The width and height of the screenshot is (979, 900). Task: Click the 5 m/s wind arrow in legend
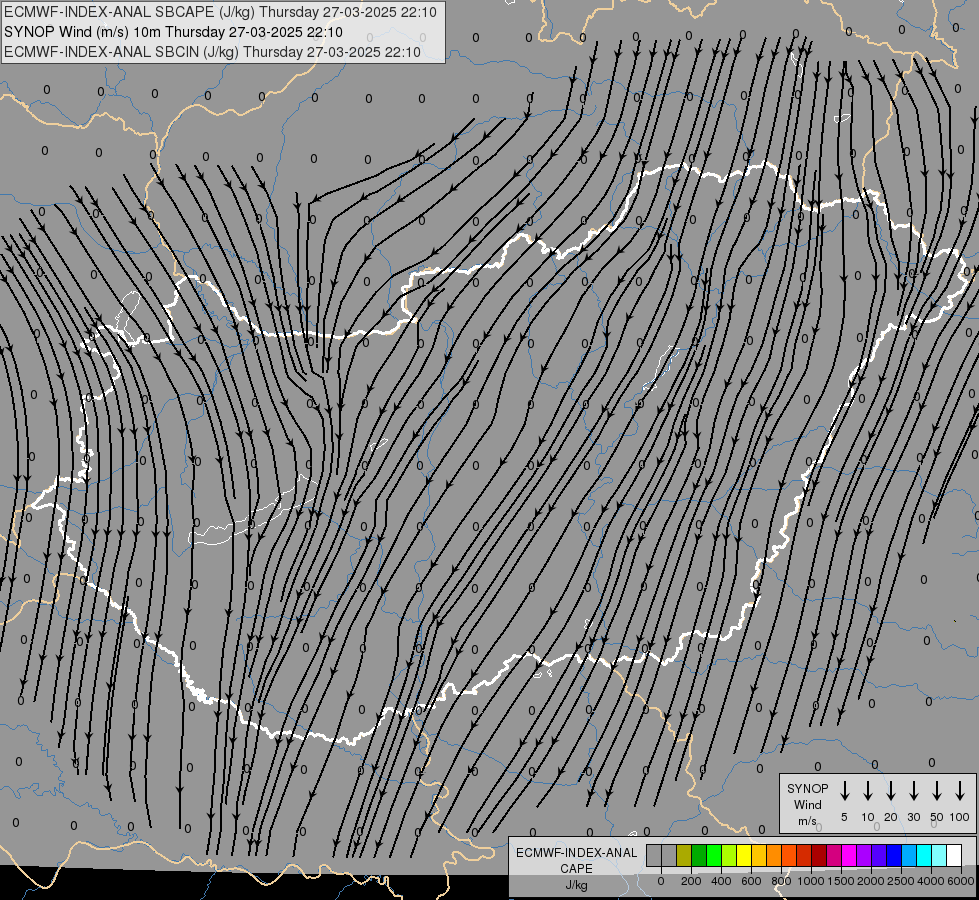tap(844, 790)
